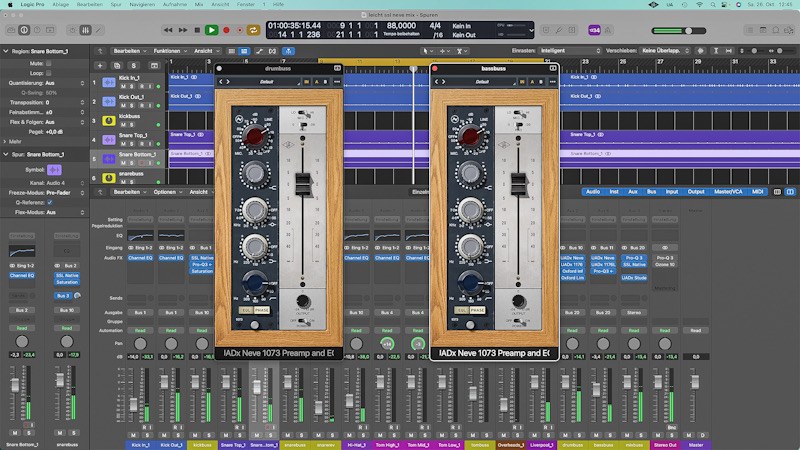Toggle the automation view icon

point(259,51)
